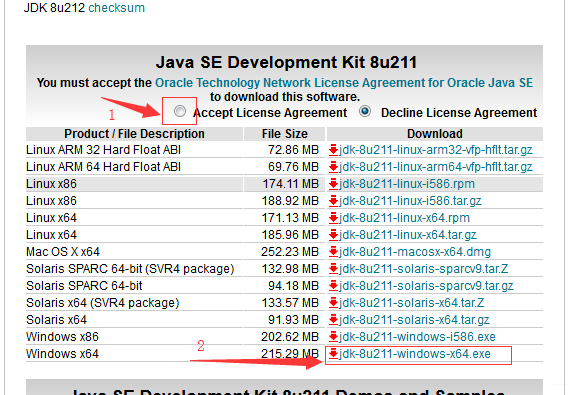Download jdk-8u211-linux-i586.tar.gz
The width and height of the screenshot is (581, 395).
(x=410, y=201)
